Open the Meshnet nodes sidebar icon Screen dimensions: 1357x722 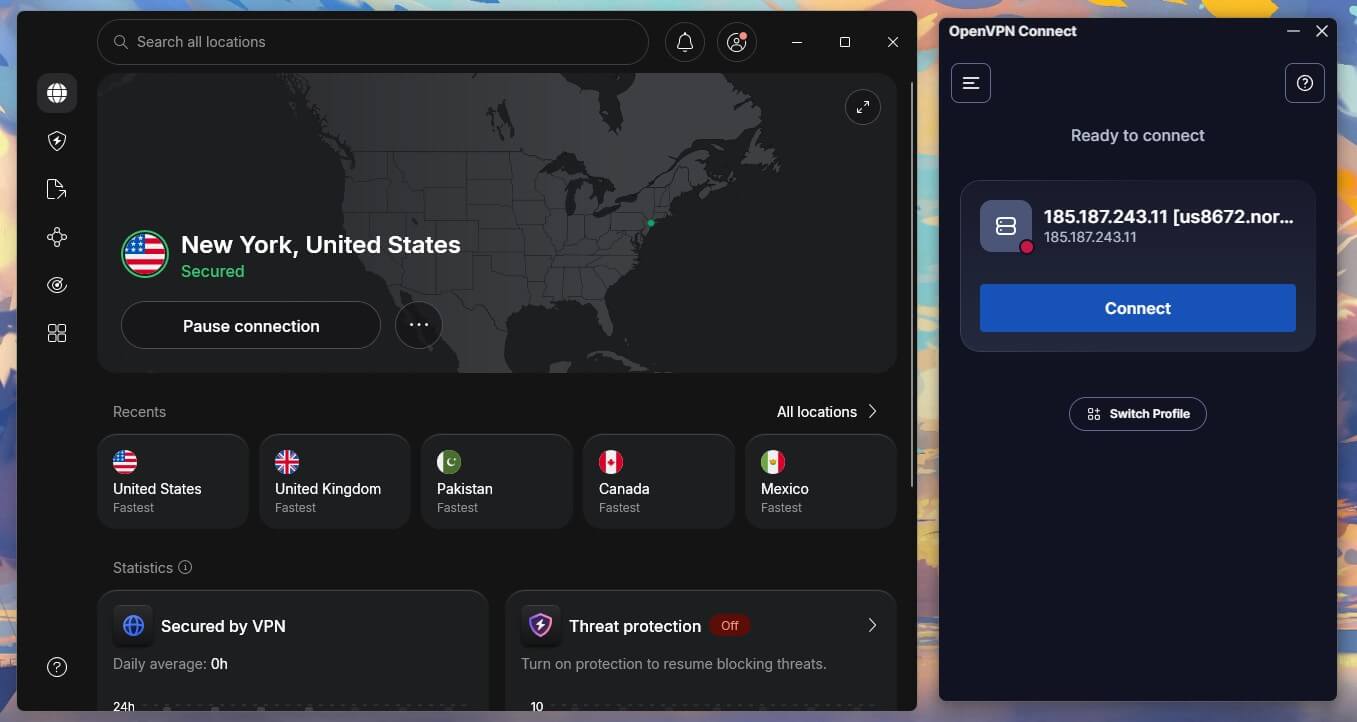[57, 237]
